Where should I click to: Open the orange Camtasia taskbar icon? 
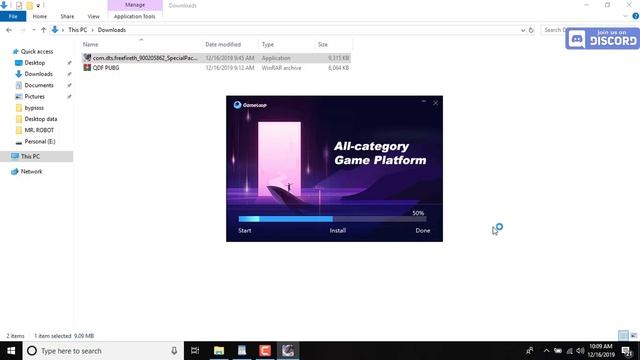click(265, 351)
